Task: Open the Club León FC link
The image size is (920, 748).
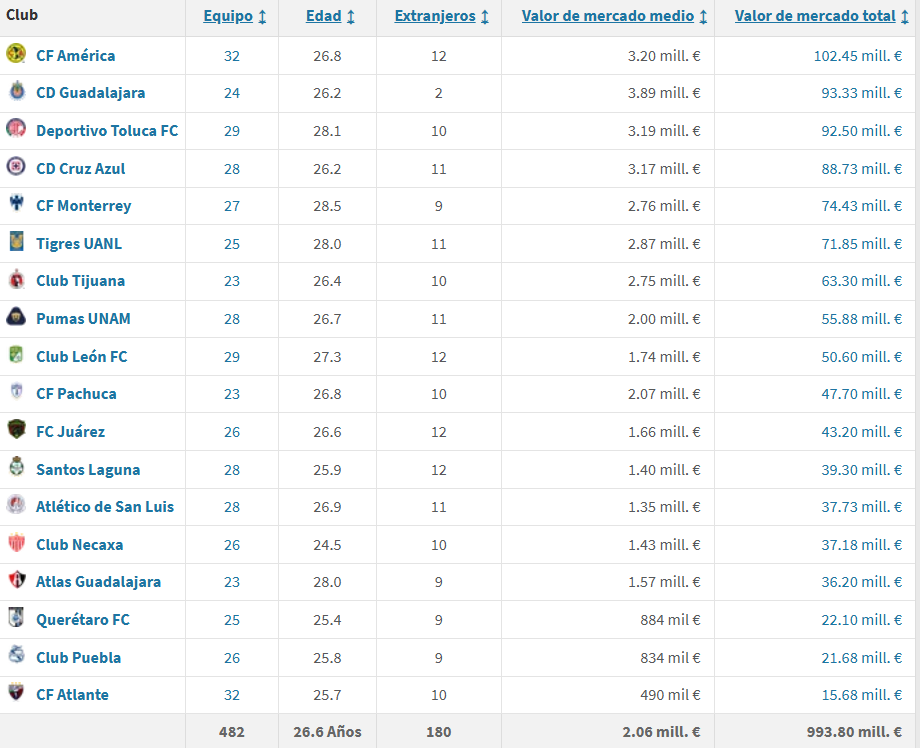Action: [x=82, y=357]
